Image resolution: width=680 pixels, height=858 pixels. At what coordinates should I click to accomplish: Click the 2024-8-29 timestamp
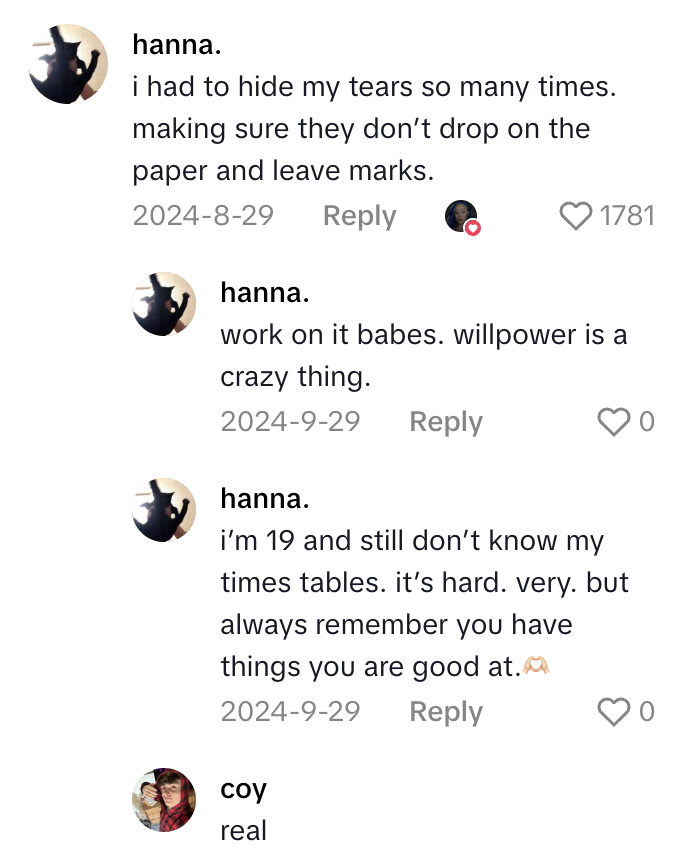203,216
